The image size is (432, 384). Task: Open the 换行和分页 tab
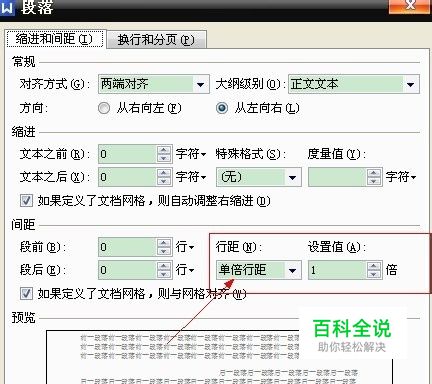pos(157,40)
